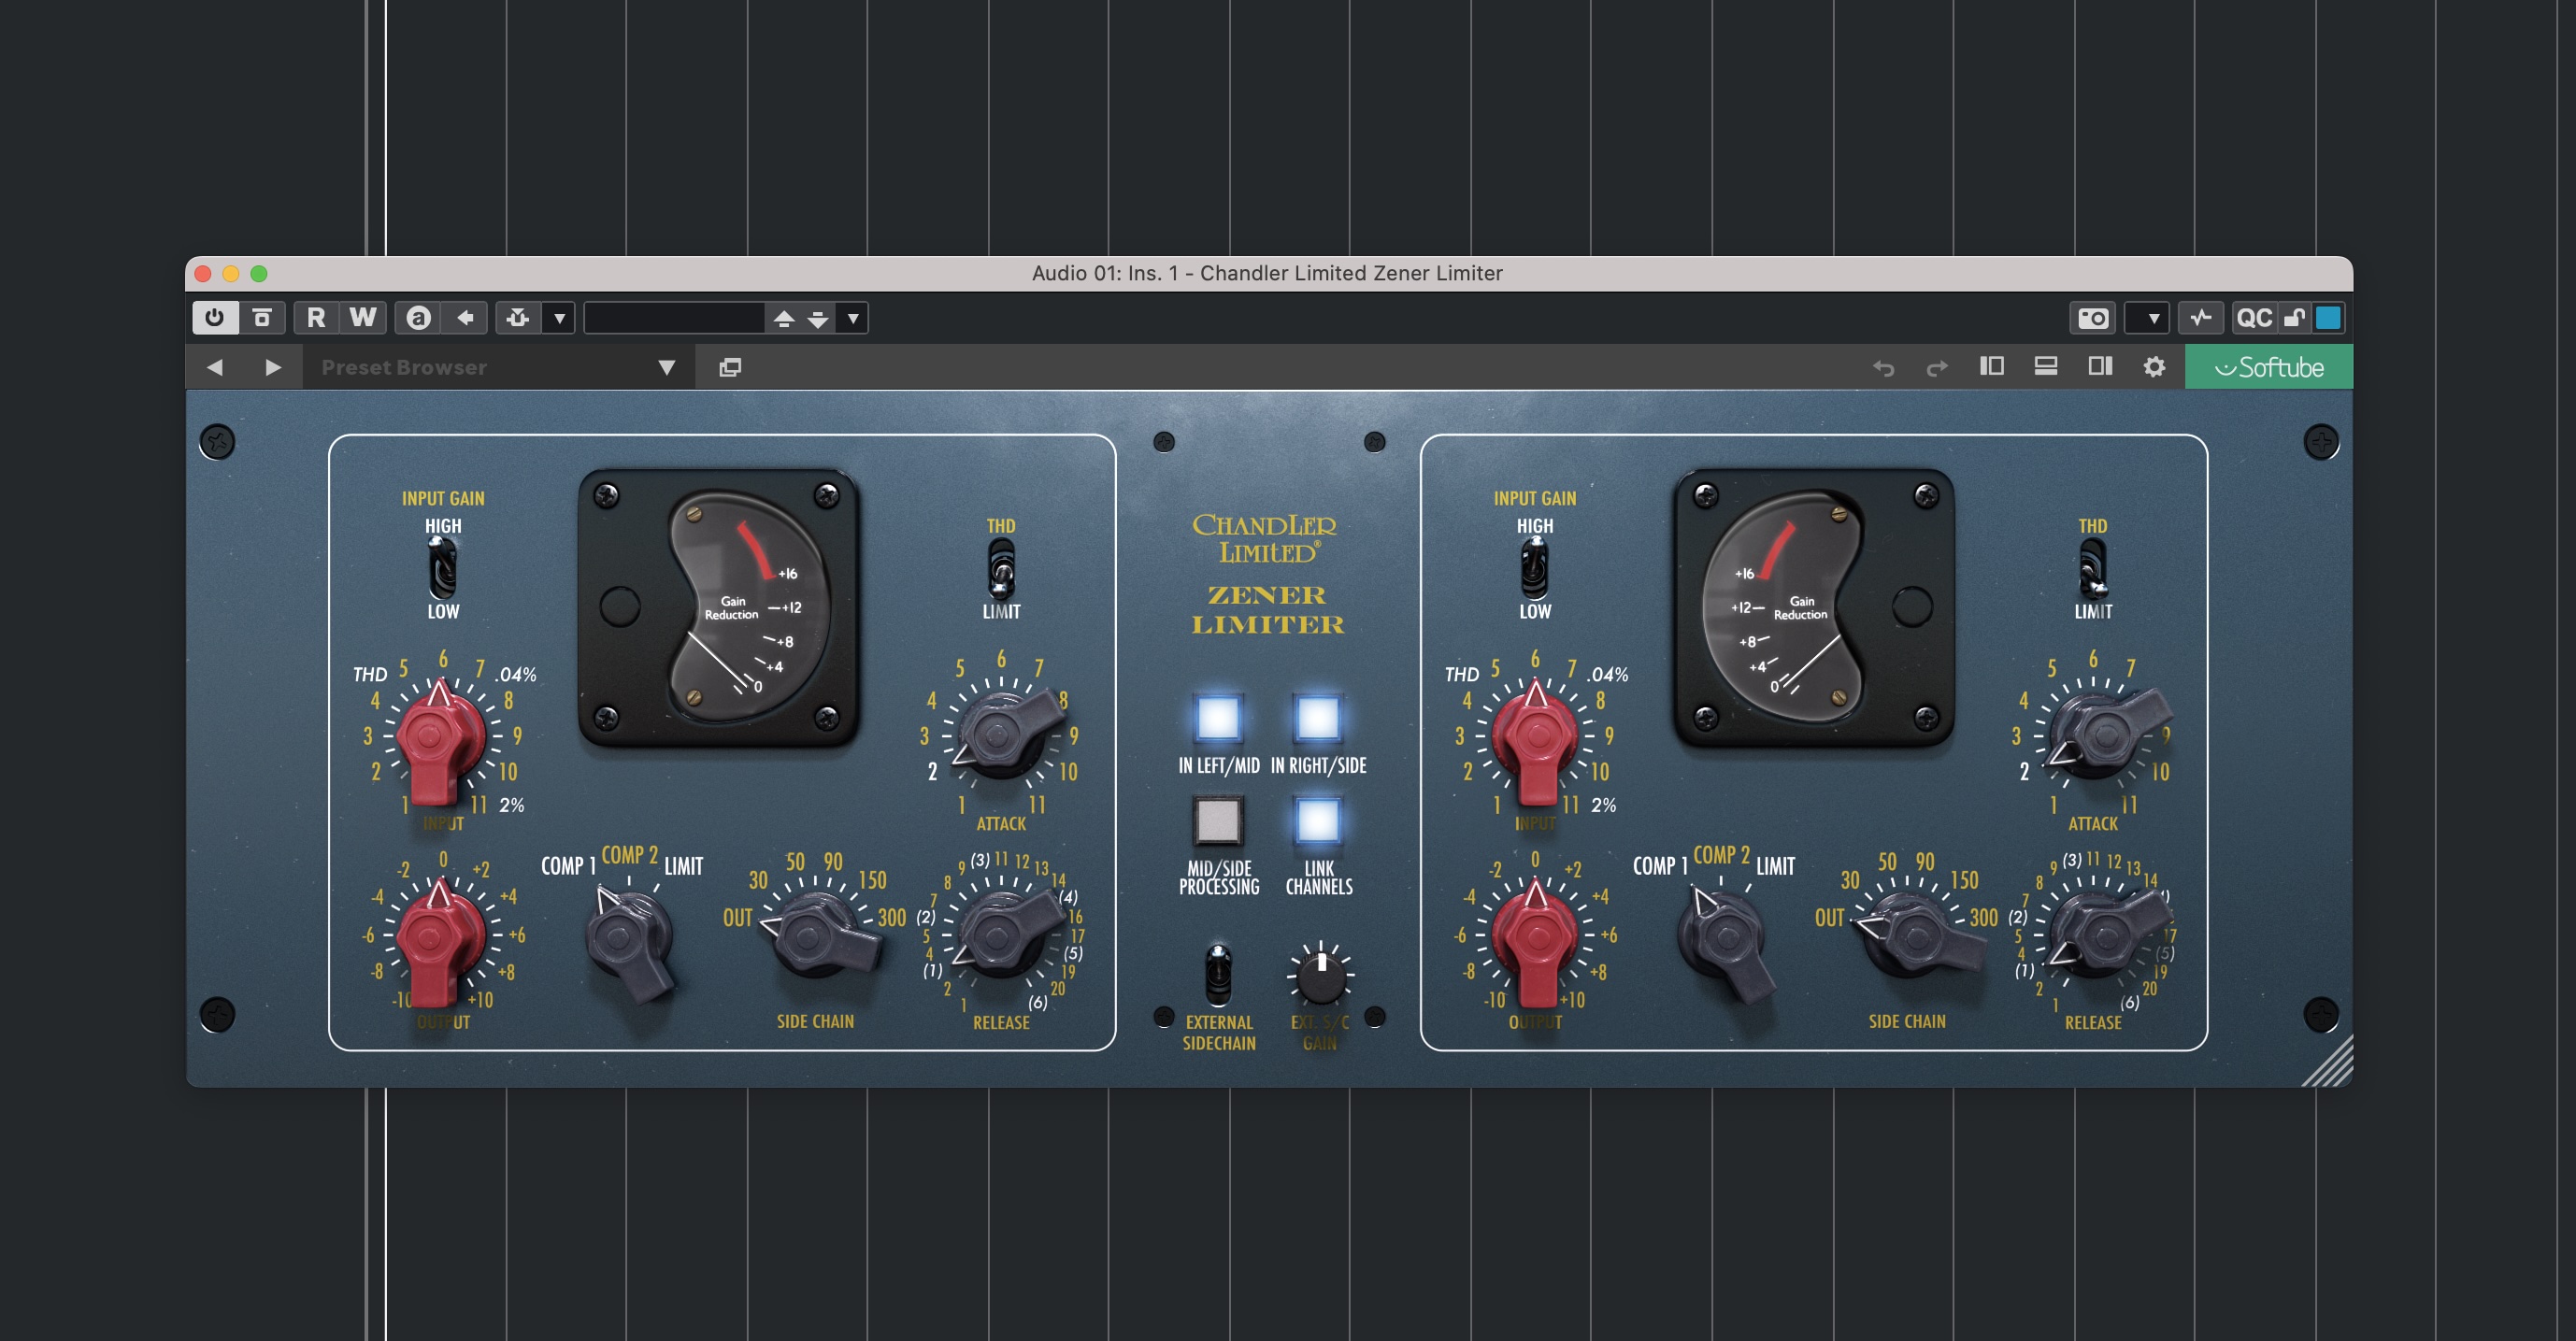Click the copy A to B arrow icon
2576x1341 pixels.
click(x=465, y=318)
